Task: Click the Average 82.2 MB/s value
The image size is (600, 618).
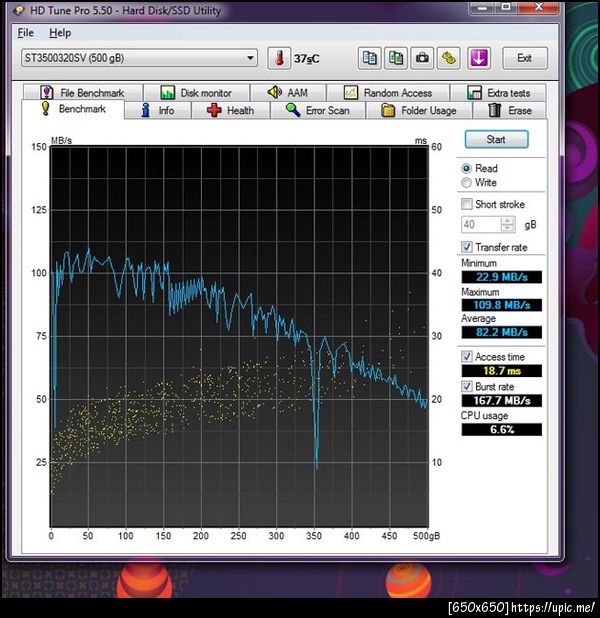Action: [501, 332]
